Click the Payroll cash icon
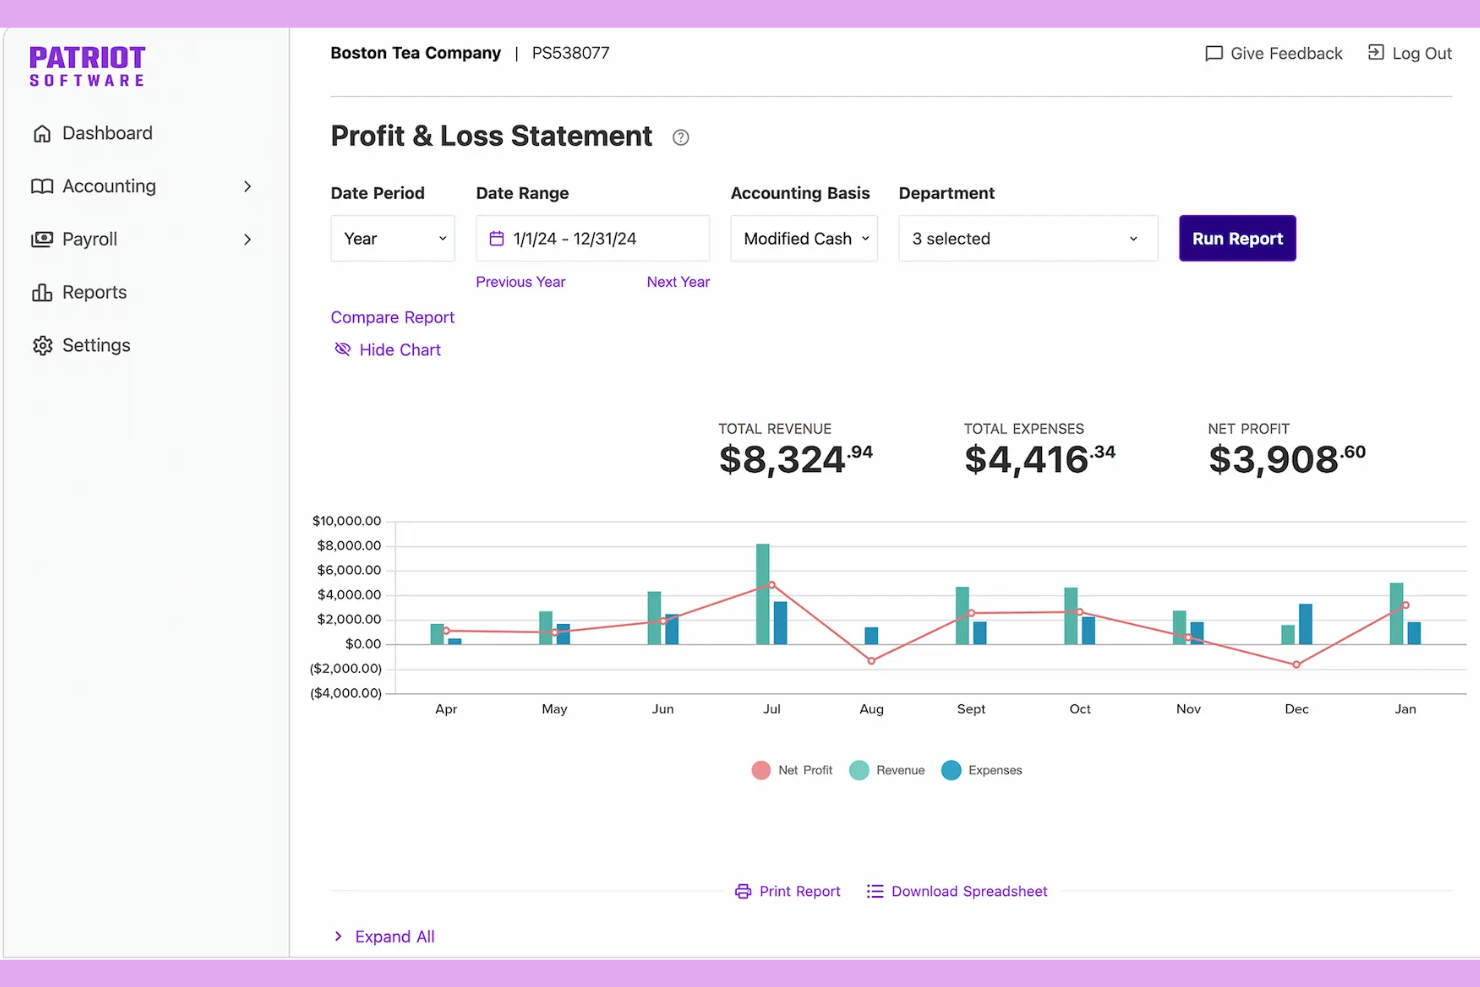This screenshot has height=987, width=1480. (x=42, y=239)
